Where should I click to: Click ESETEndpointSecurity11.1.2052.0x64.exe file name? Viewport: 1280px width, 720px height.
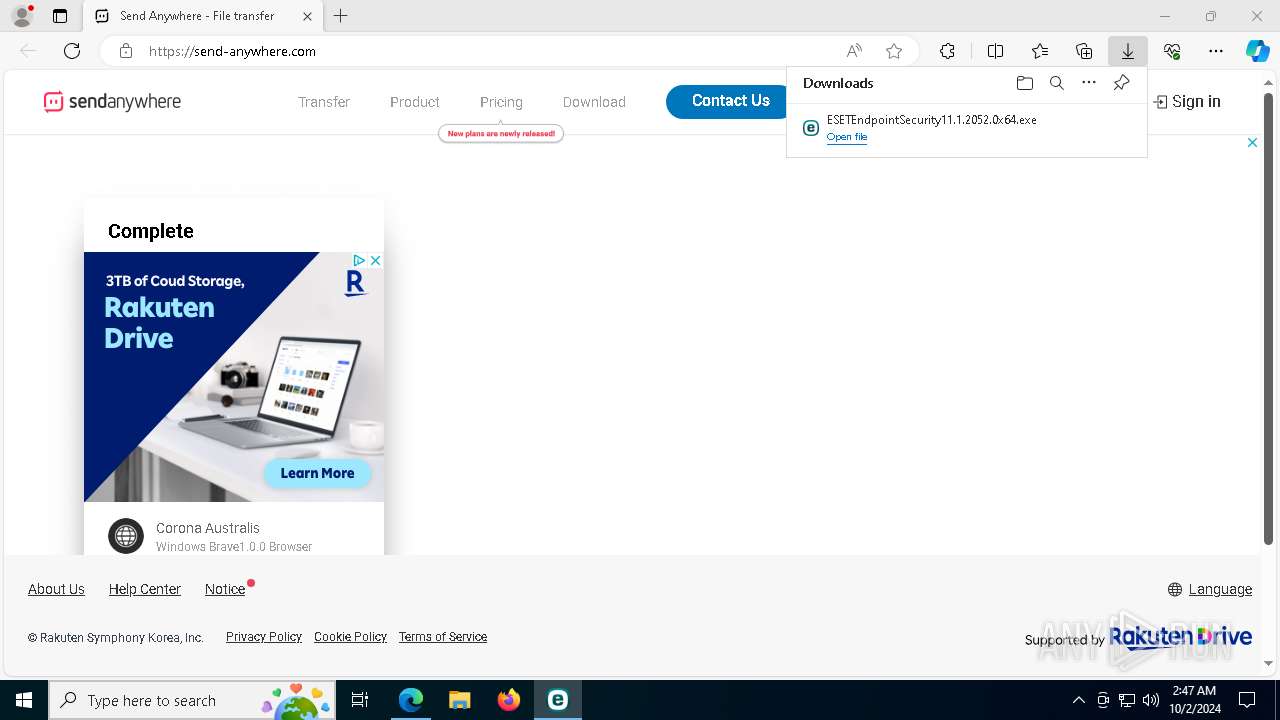(932, 120)
